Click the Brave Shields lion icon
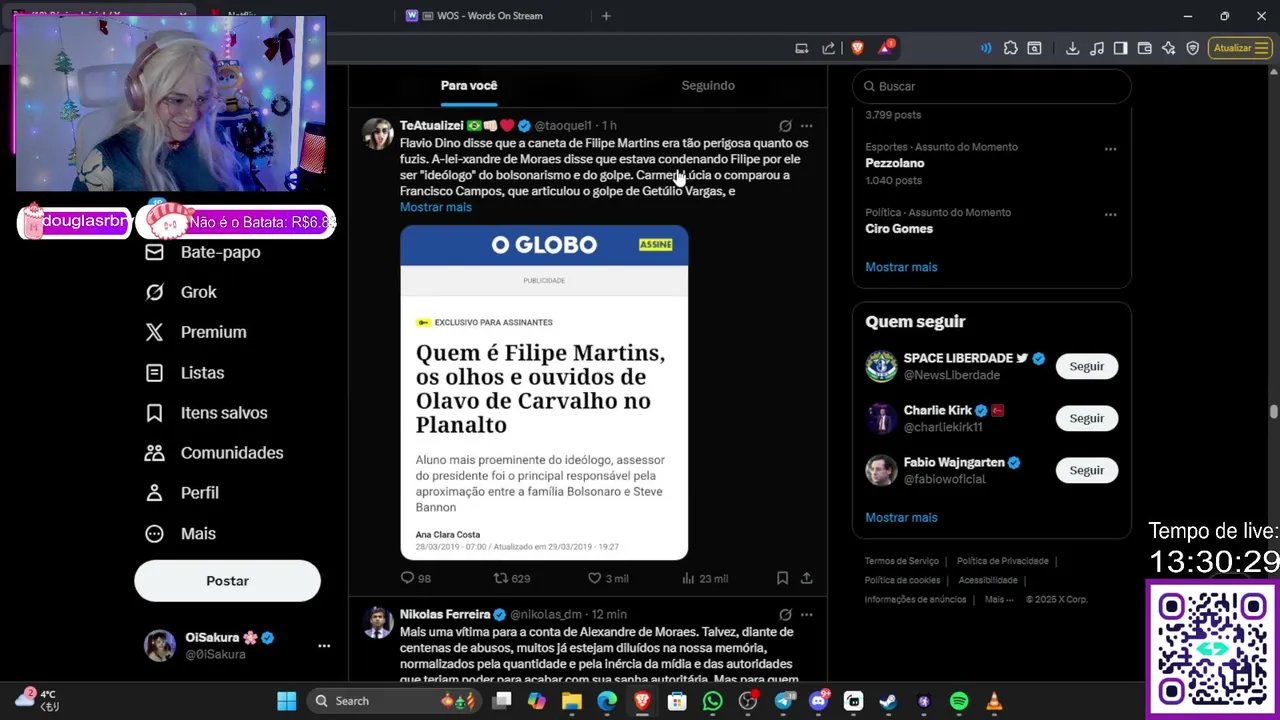This screenshot has width=1280, height=720. coord(858,48)
